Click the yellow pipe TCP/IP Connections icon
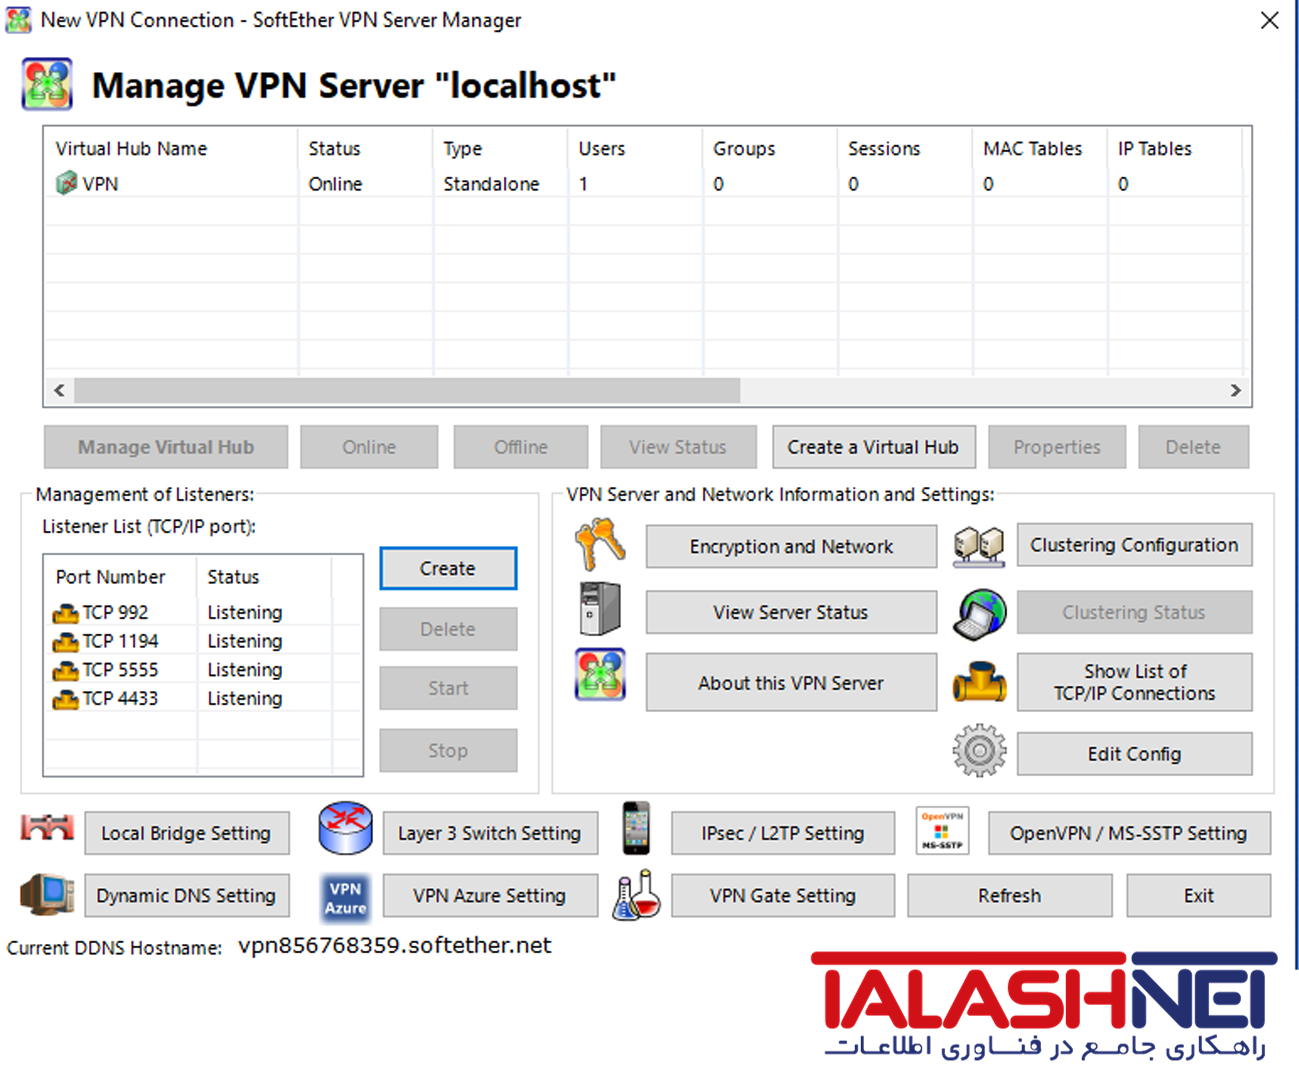 tap(979, 682)
